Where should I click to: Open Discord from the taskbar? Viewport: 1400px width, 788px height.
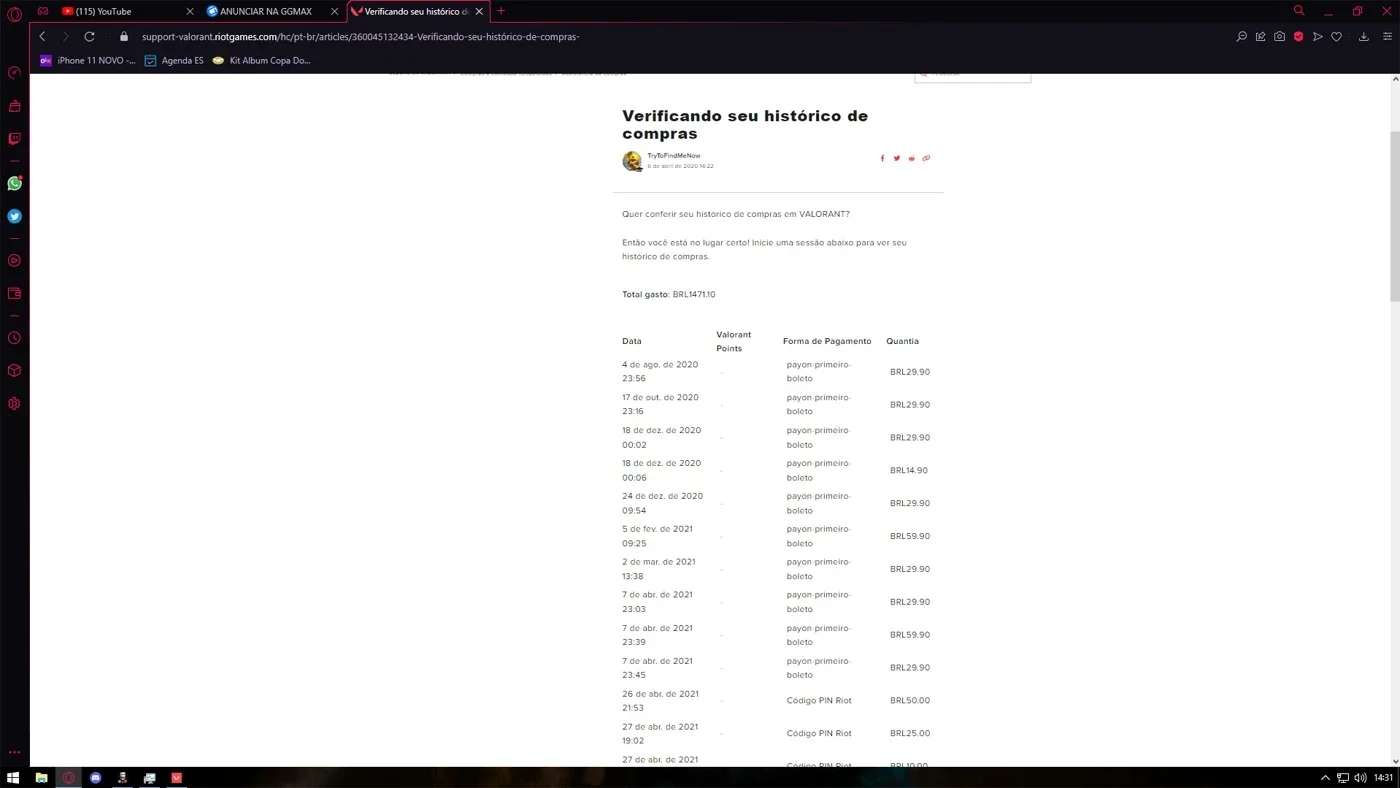pos(95,777)
